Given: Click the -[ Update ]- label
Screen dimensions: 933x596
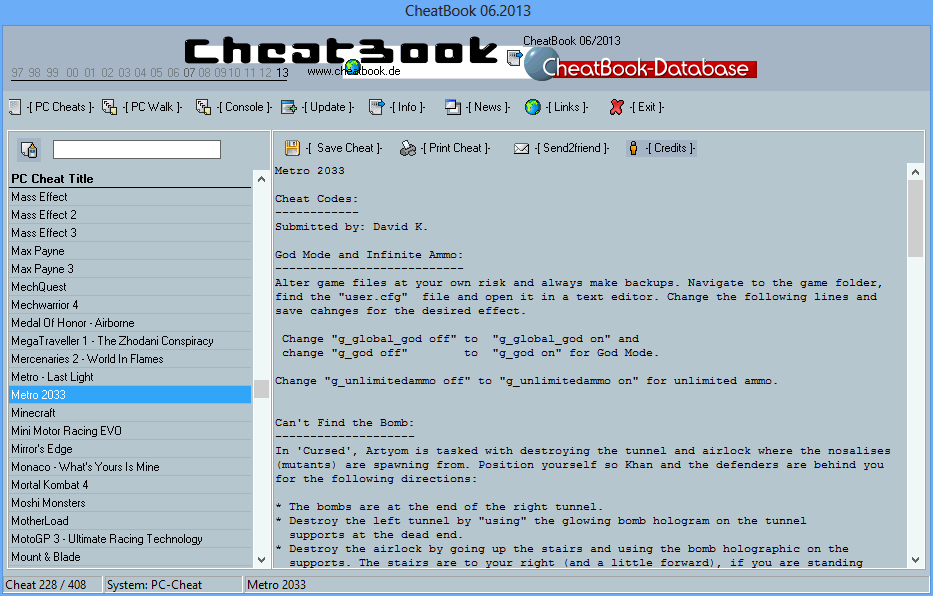Looking at the screenshot, I should click(x=328, y=107).
